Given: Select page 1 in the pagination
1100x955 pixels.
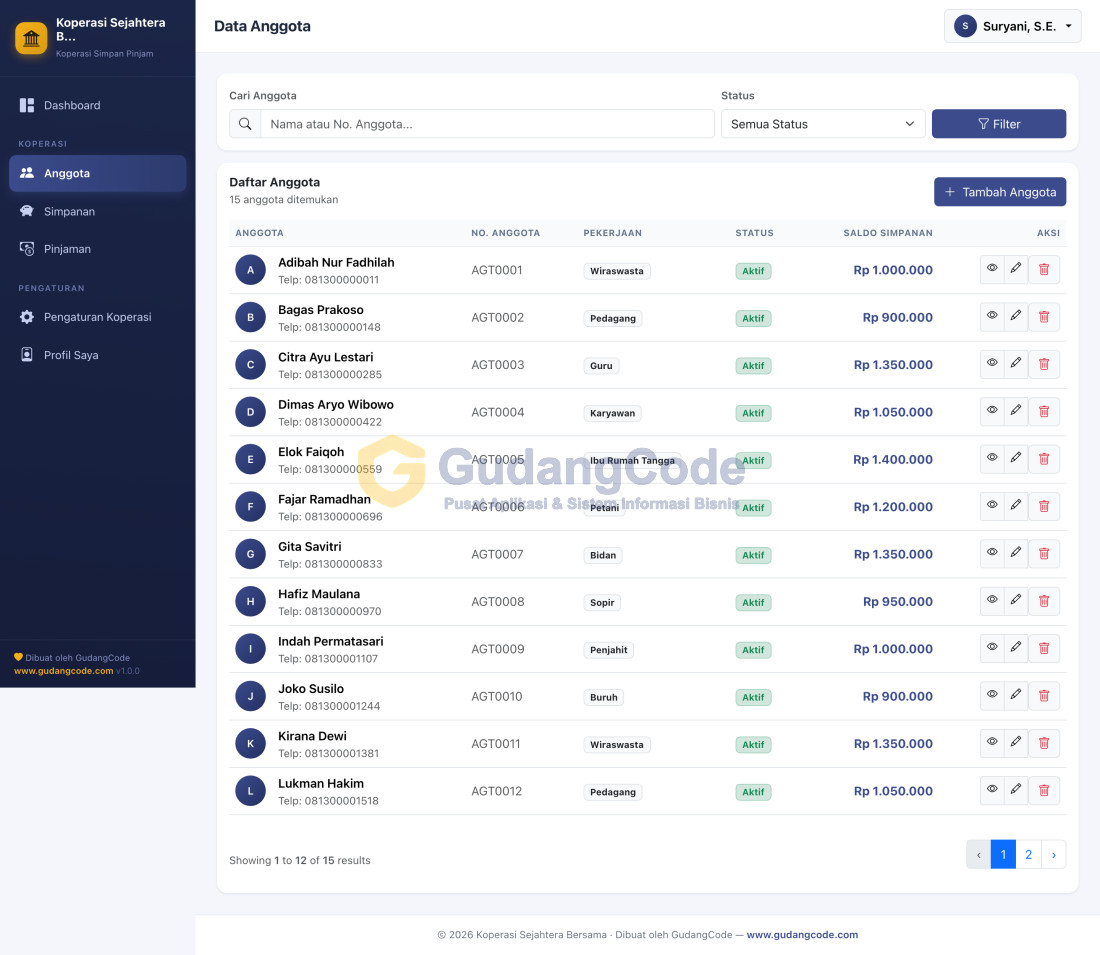Looking at the screenshot, I should coord(1003,855).
